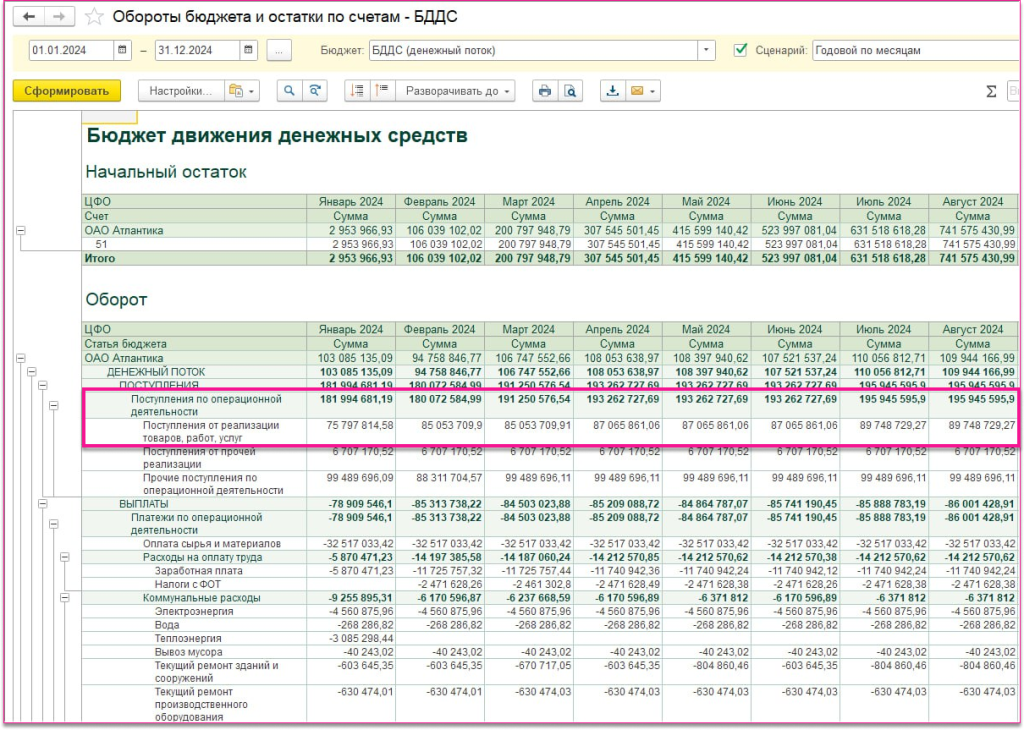This screenshot has height=730, width=1024.
Task: Collapse Поступления по операционной деятельности group
Action: [x=54, y=405]
